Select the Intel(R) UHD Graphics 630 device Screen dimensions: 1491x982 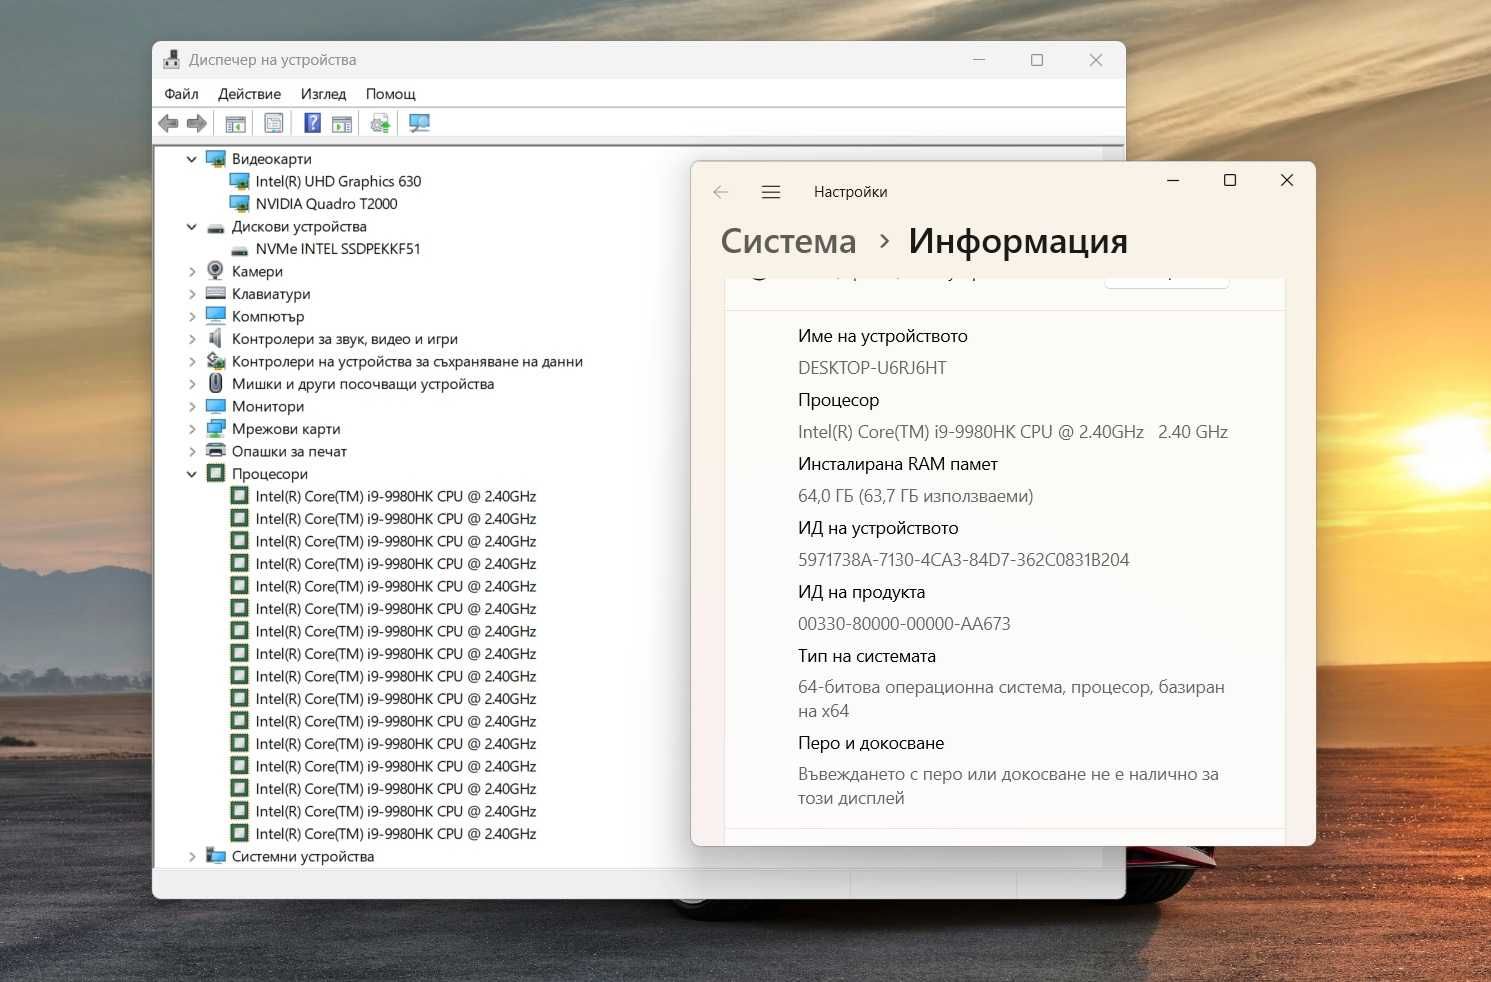[x=338, y=181]
